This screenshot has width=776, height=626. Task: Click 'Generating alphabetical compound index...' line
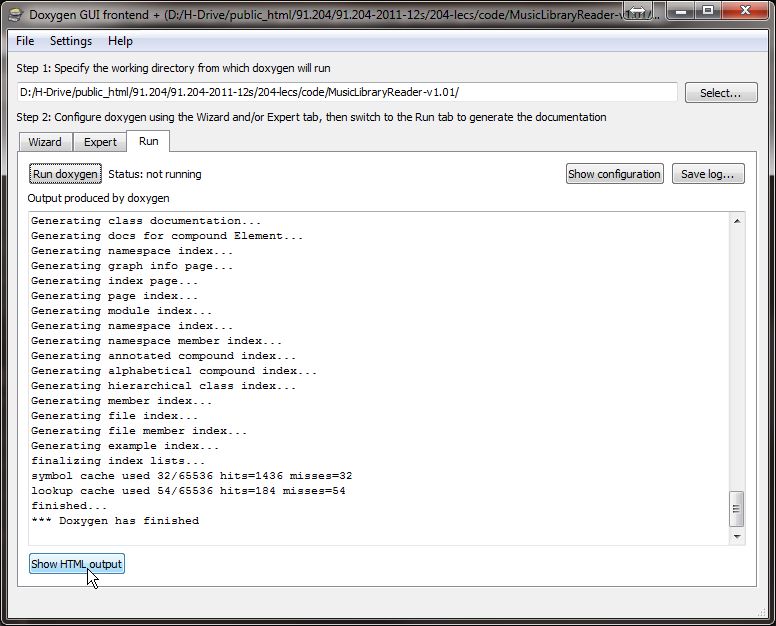(174, 371)
